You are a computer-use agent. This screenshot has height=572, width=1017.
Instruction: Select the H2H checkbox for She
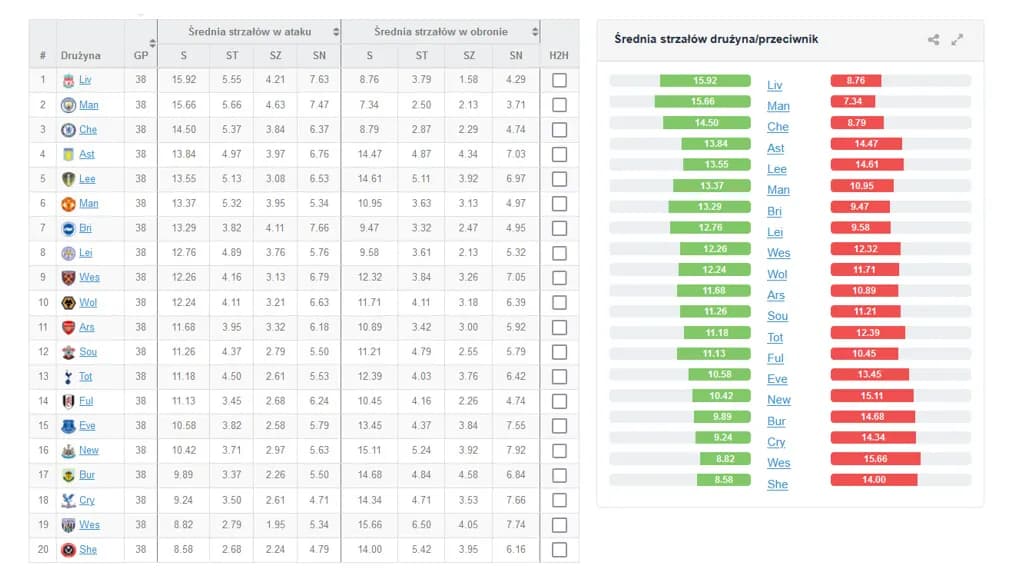tap(559, 549)
